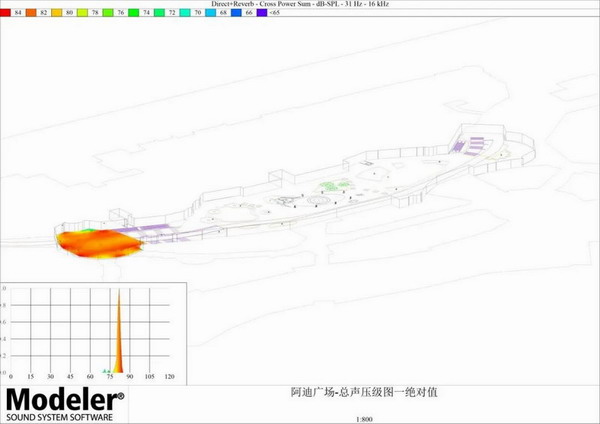Image resolution: width=600 pixels, height=424 pixels.
Task: Click the 90 mark on the histogram axis
Action: coord(128,377)
